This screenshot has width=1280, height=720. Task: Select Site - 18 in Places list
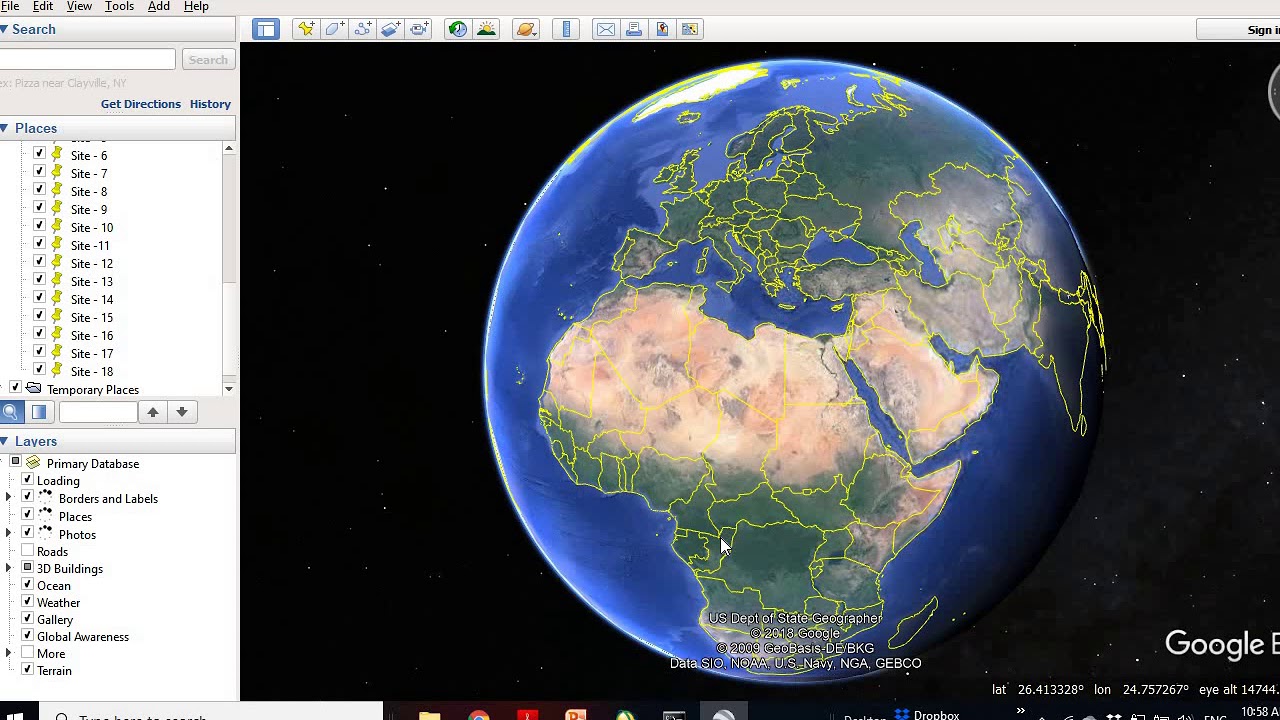tap(92, 371)
